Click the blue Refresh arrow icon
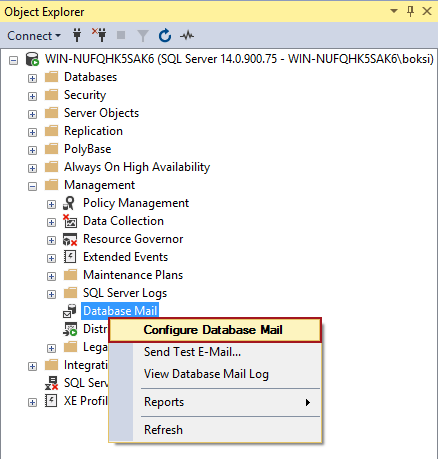438x459 pixels. coord(165,36)
